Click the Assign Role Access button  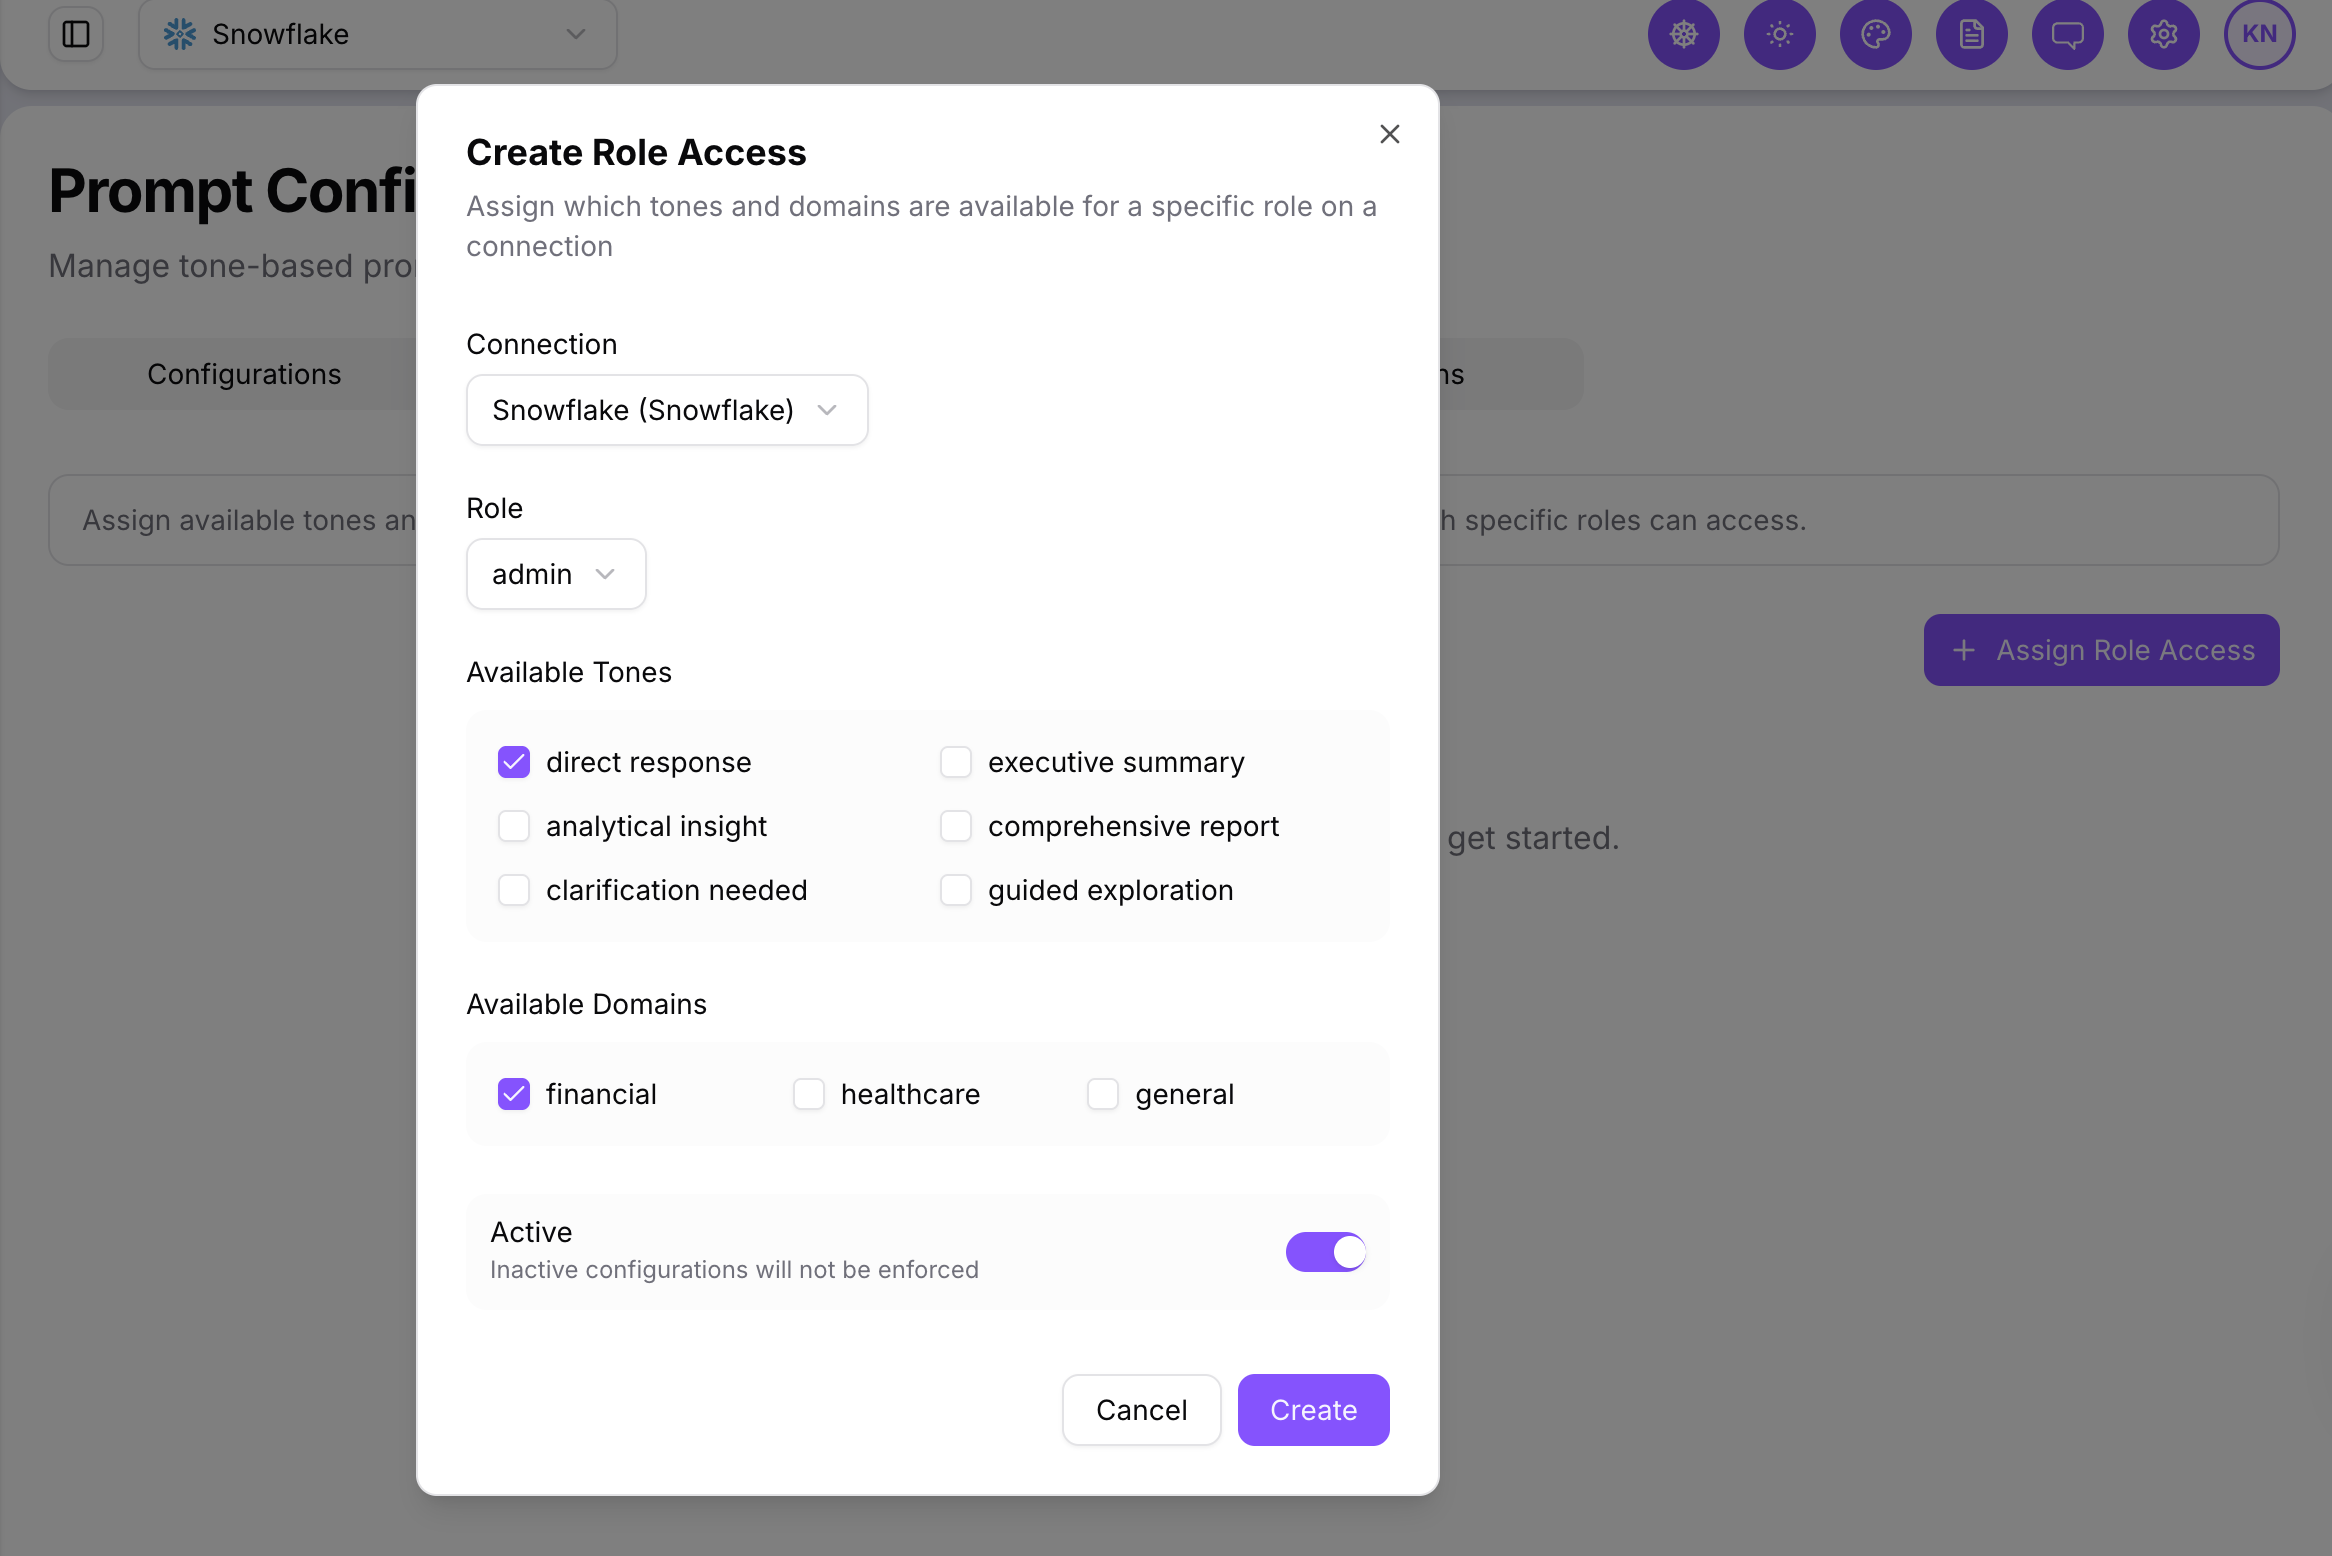(x=2102, y=650)
